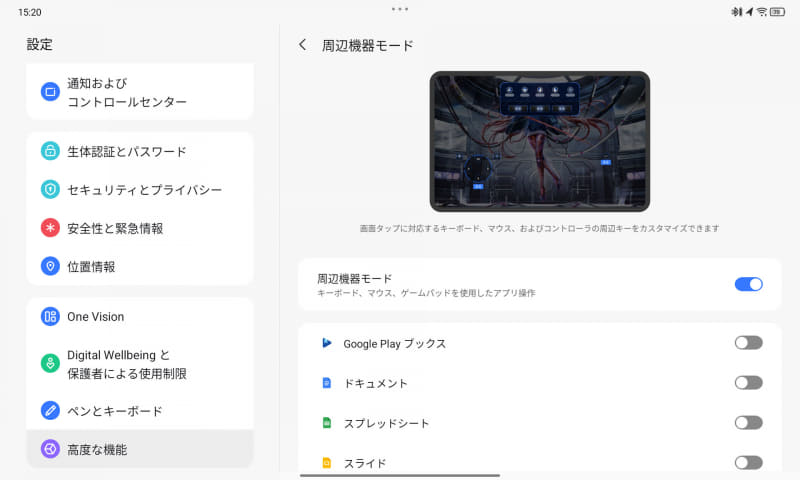Screen dimensions: 800x480
Task: Click the pen and keyboard pencil icon
Action: pos(50,410)
